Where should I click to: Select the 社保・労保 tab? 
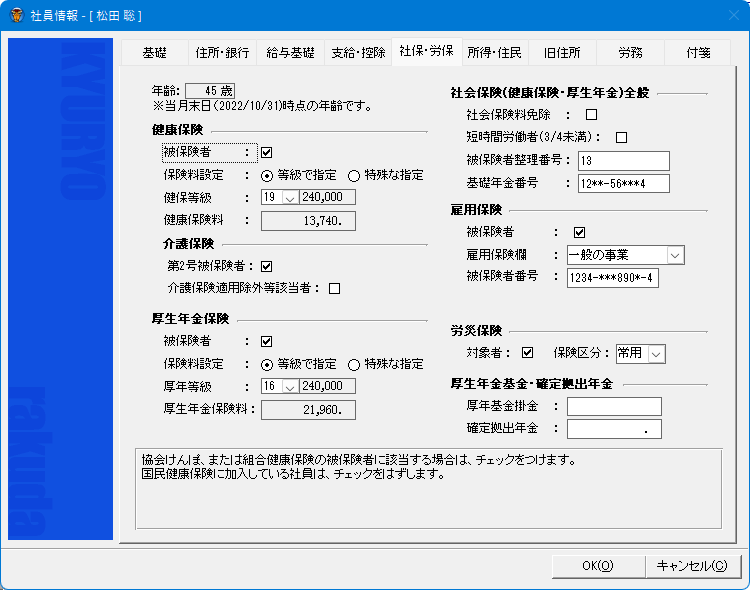(427, 51)
